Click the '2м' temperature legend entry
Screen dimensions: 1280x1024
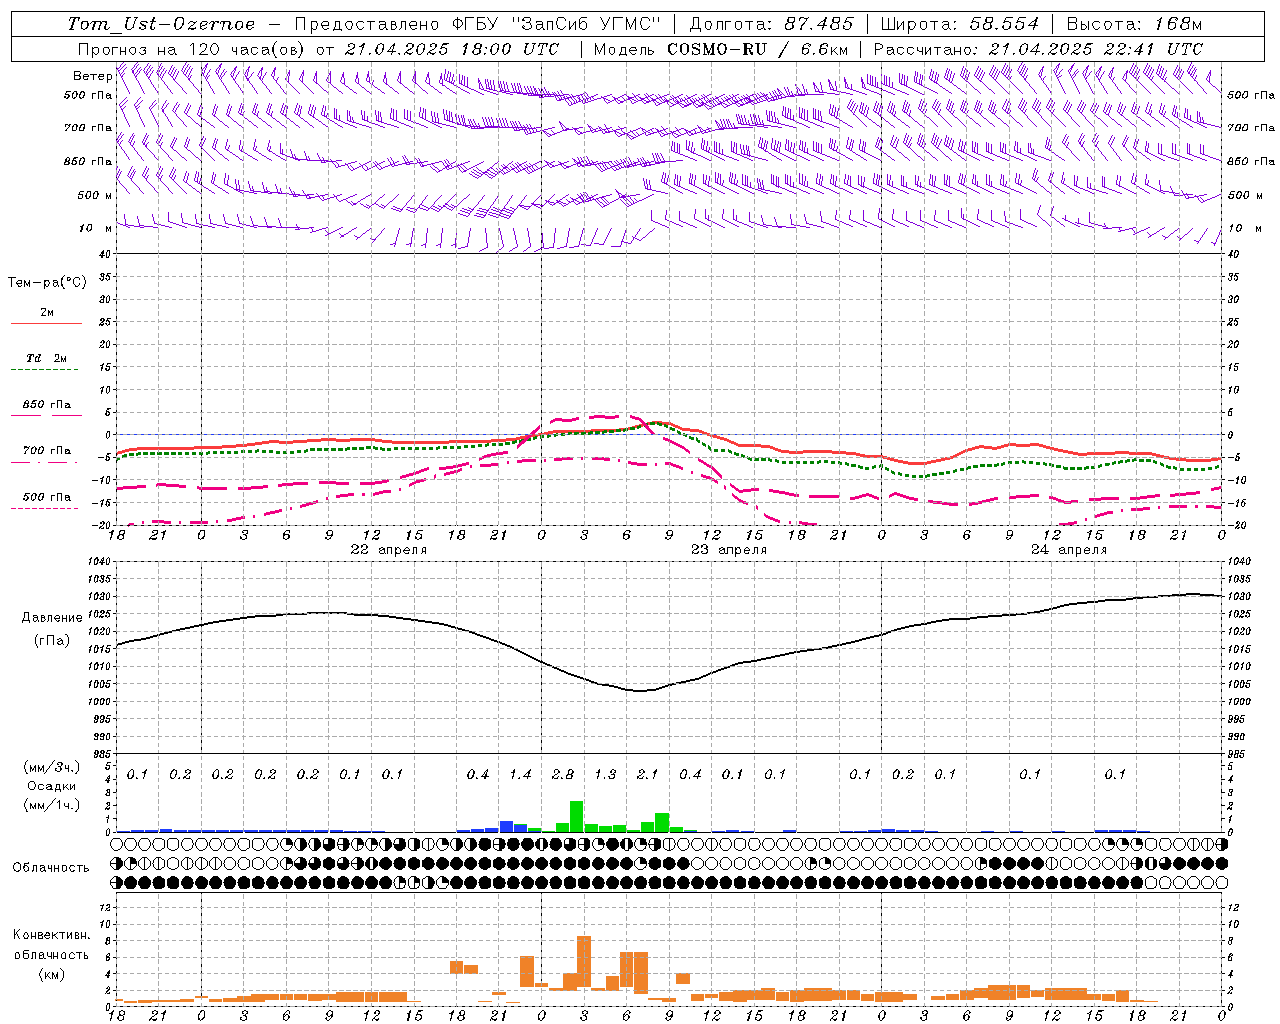(x=47, y=313)
